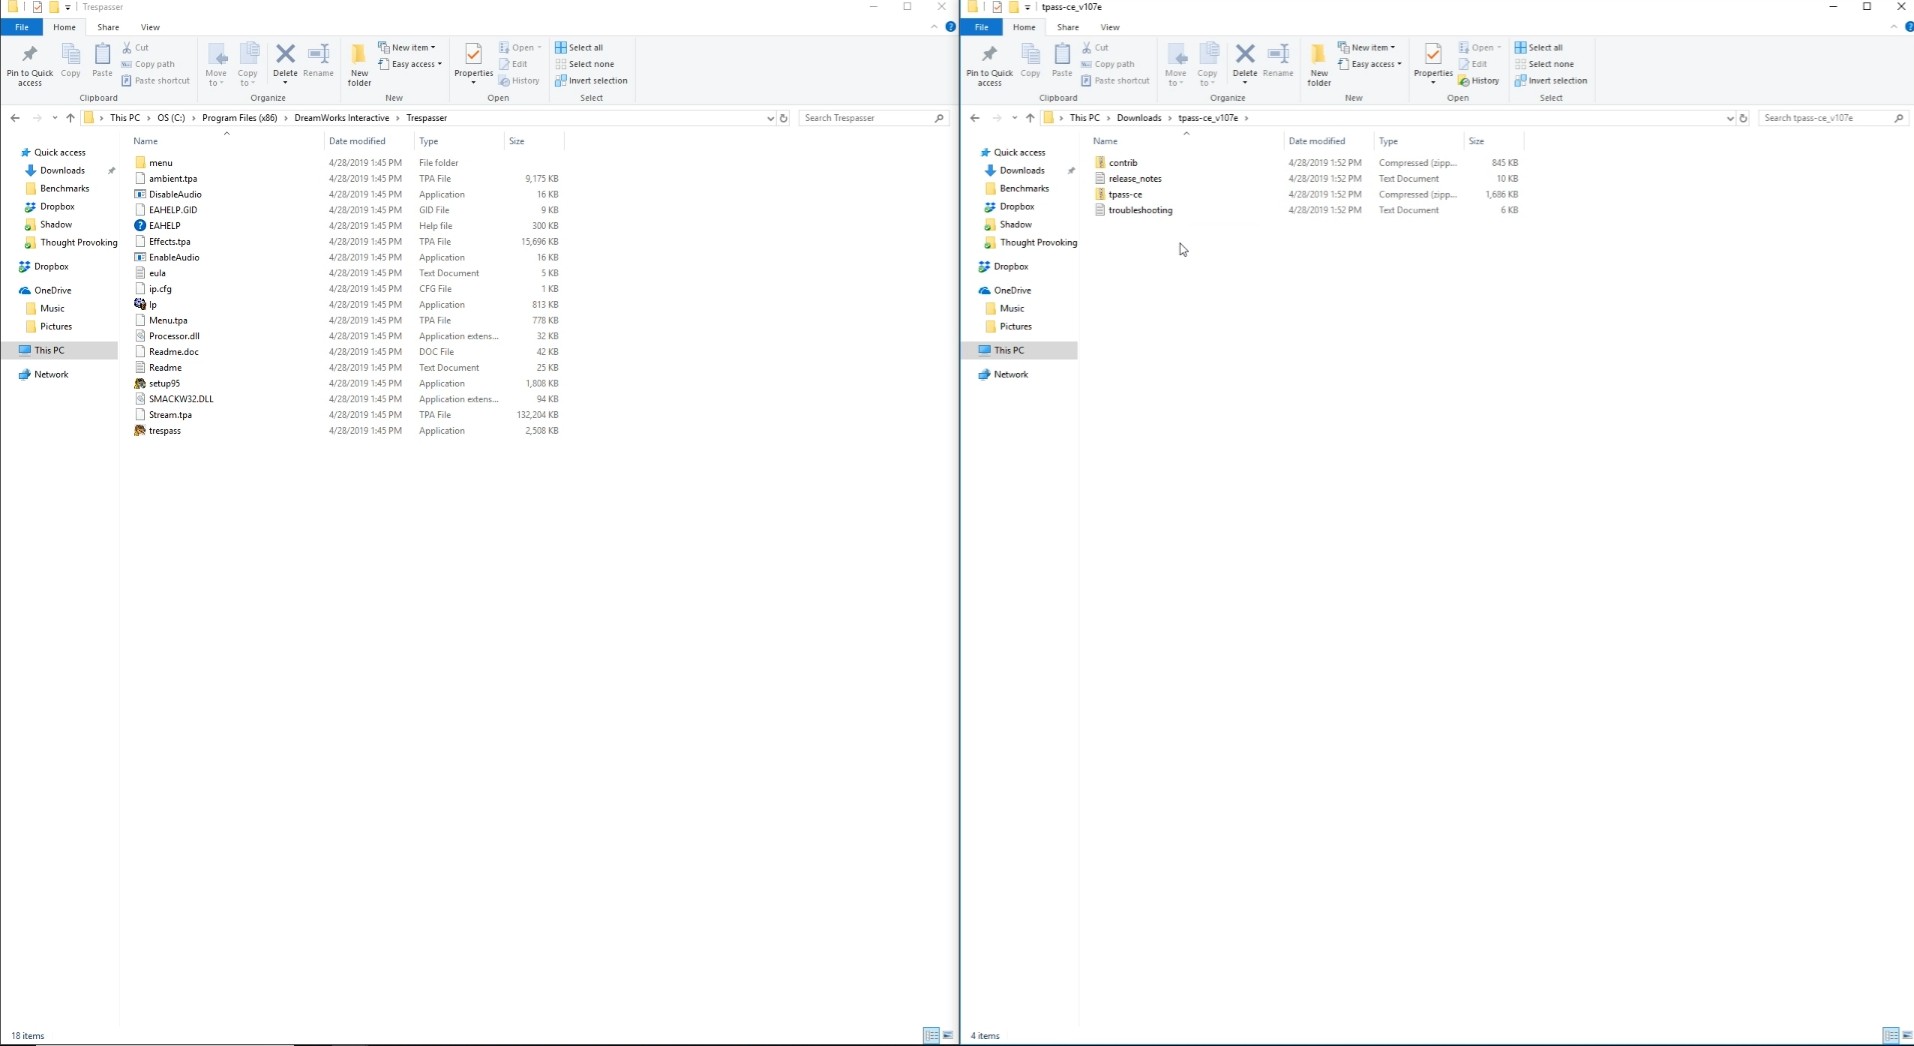Click Invert selection in tpass-ce_v107e window
Screen dimensions: 1914x1046
[1556, 81]
